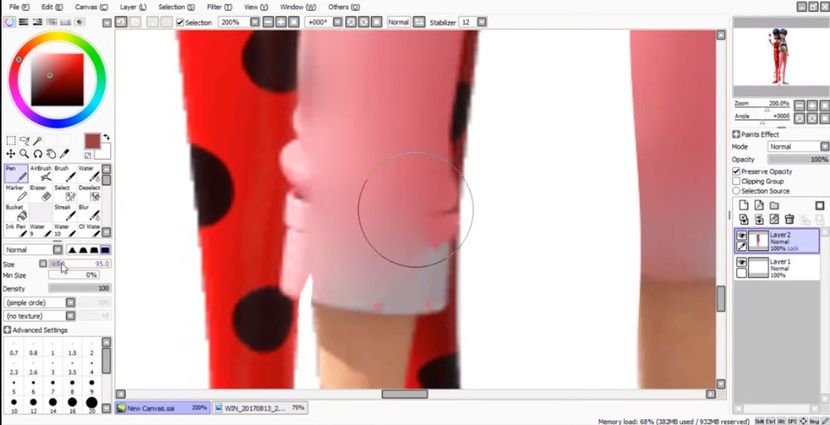Viewport: 830px width, 425px height.
Task: Open the simple circle brush shape dropdown
Action: 70,303
